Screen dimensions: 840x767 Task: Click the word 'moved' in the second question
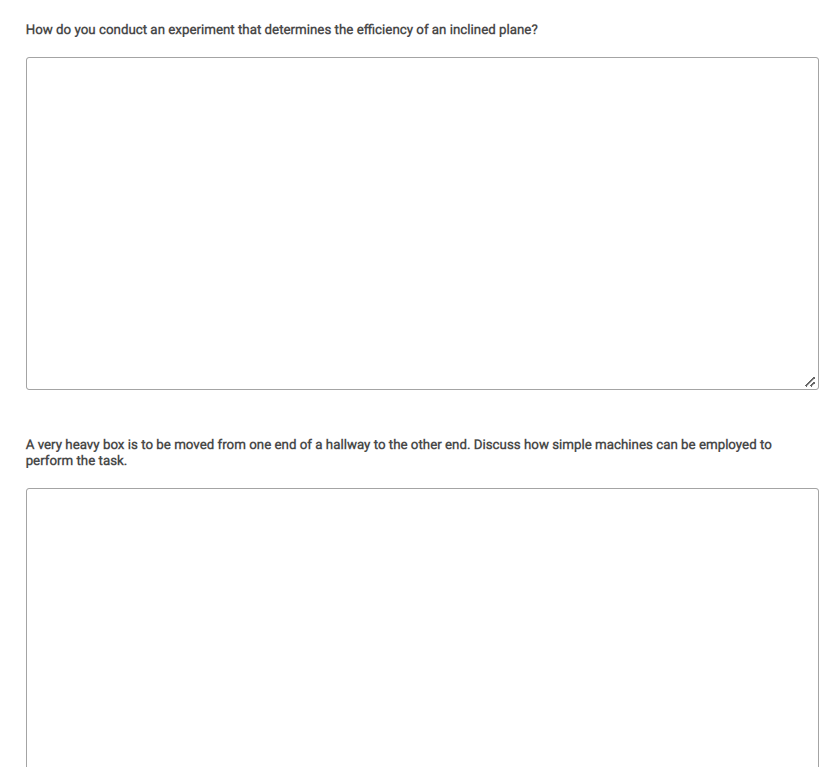[194, 445]
